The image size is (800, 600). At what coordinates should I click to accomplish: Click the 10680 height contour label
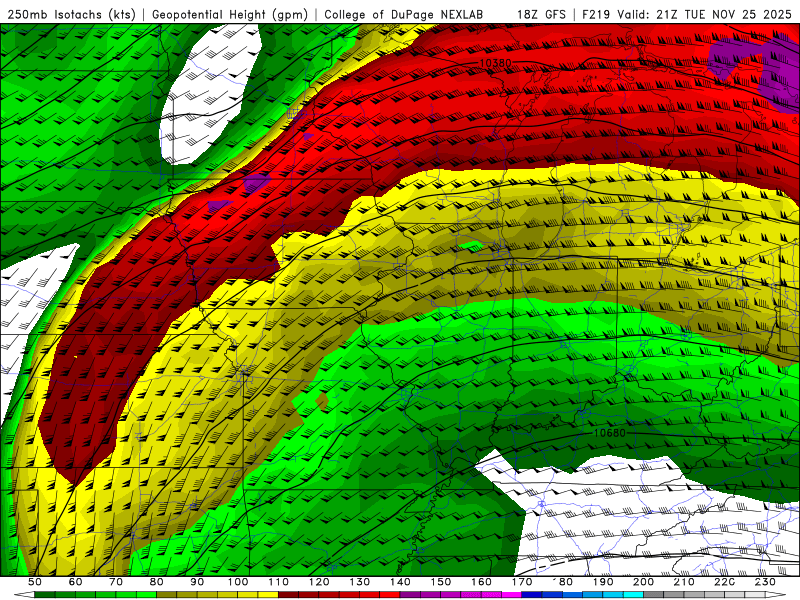(610, 433)
